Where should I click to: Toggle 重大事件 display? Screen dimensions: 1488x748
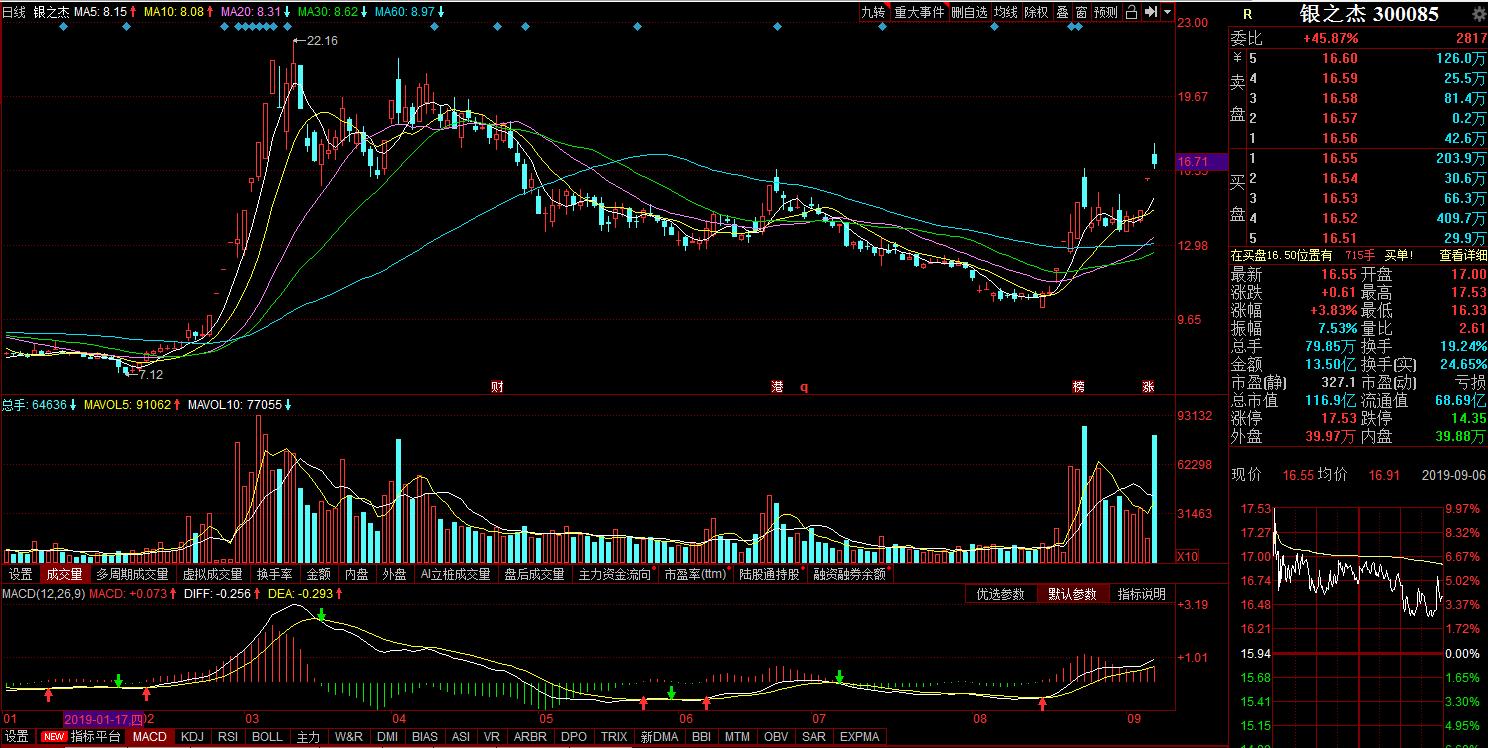(919, 12)
